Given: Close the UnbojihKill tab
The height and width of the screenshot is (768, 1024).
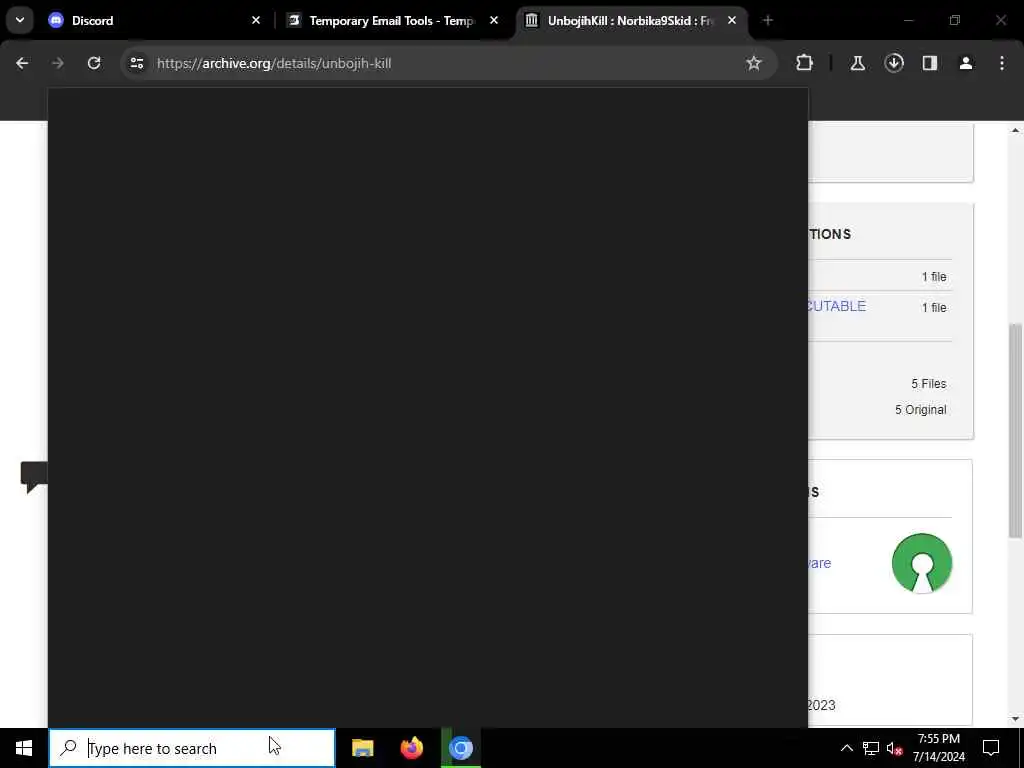Looking at the screenshot, I should coord(732,20).
